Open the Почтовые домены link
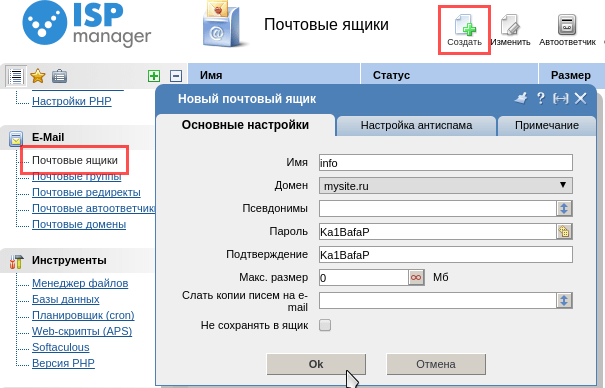Screen dimensions: 605x388 coord(79,224)
